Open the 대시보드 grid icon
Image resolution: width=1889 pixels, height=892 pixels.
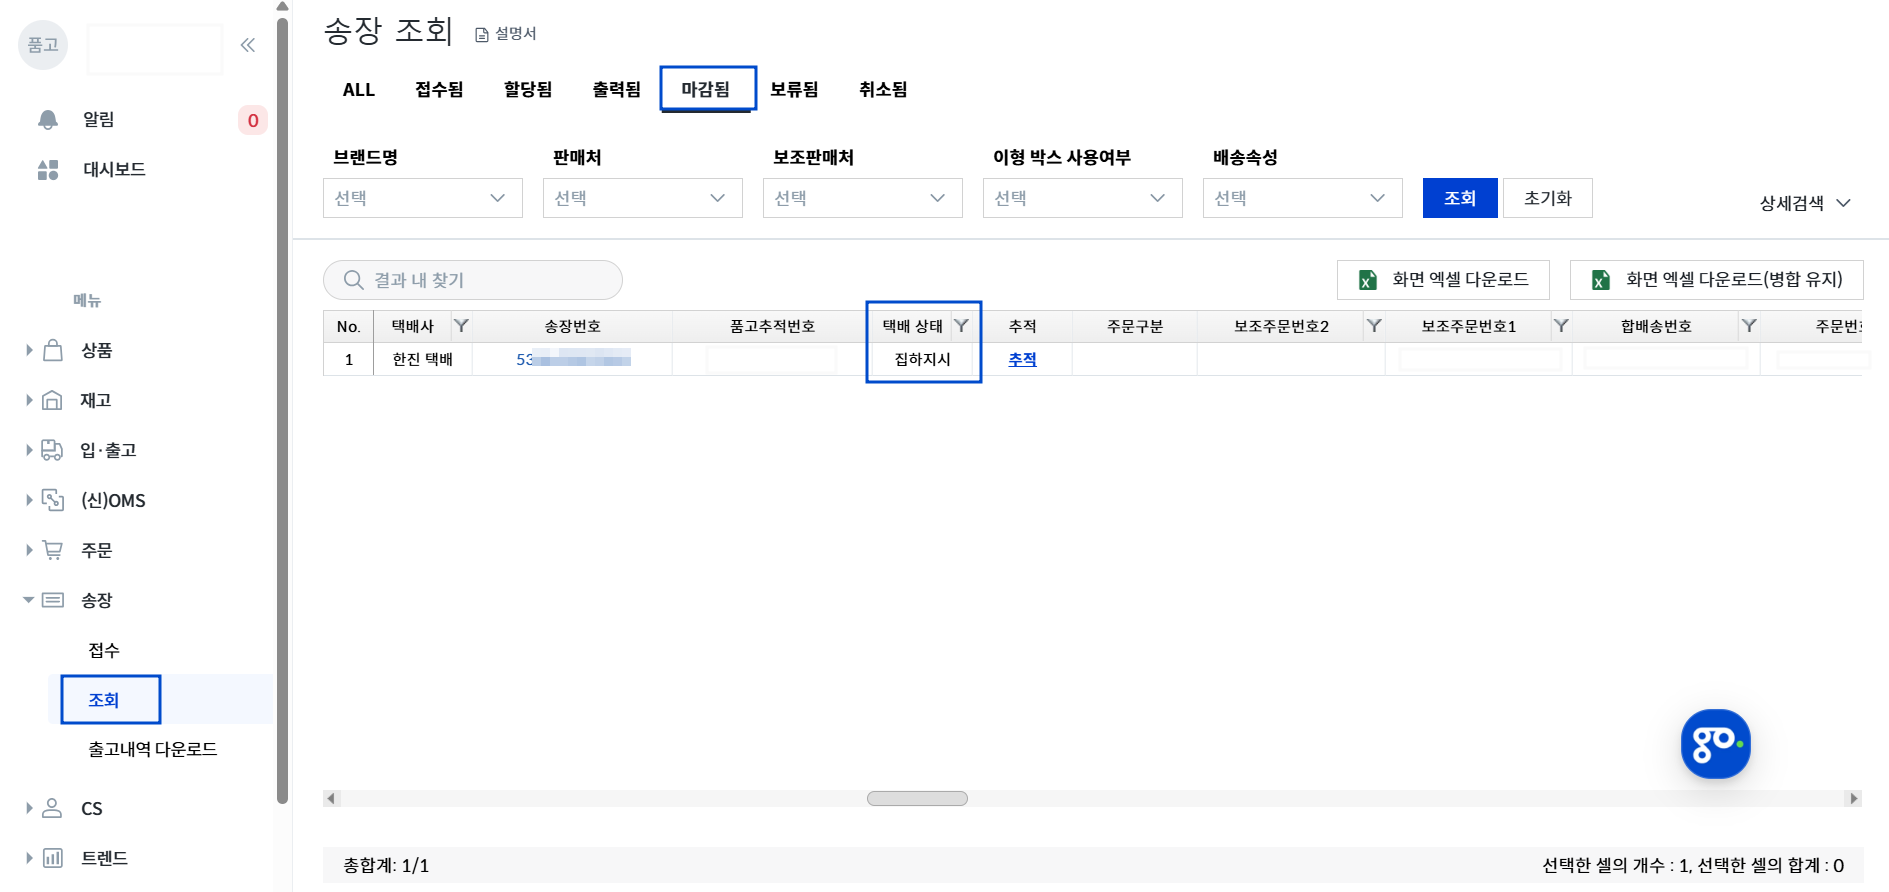coord(47,169)
